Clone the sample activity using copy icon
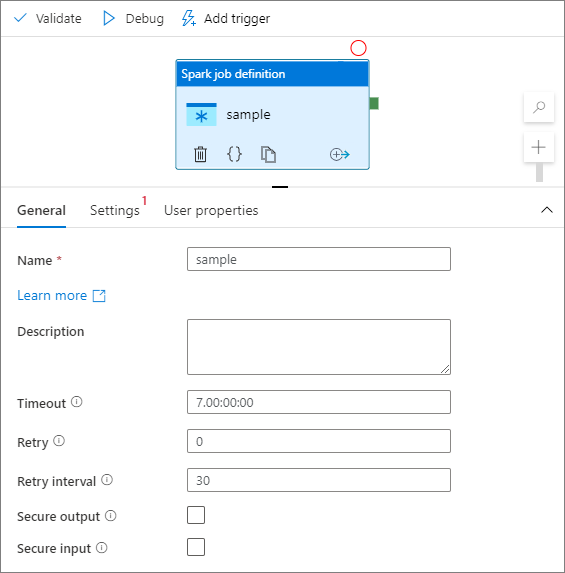The width and height of the screenshot is (565, 573). tap(268, 154)
